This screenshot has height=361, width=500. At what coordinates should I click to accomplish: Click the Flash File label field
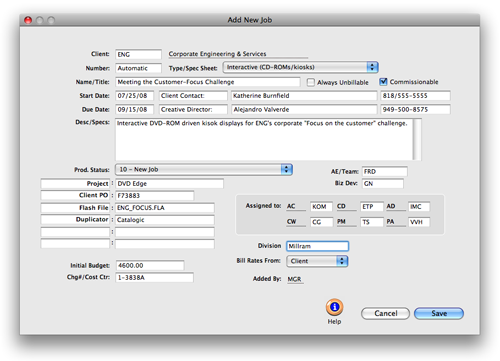click(75, 208)
